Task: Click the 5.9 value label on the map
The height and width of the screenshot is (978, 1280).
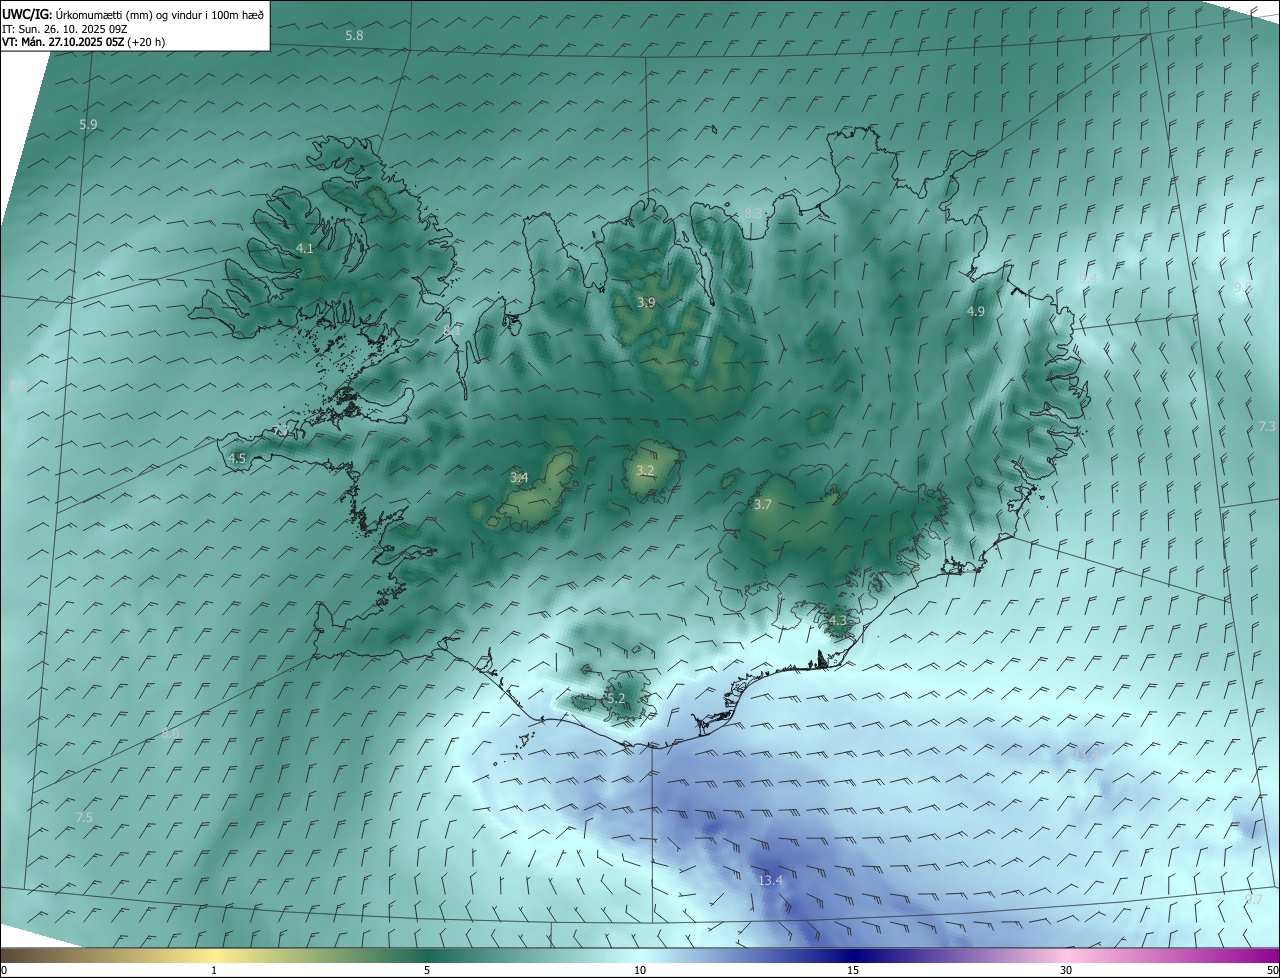Action: (x=88, y=125)
